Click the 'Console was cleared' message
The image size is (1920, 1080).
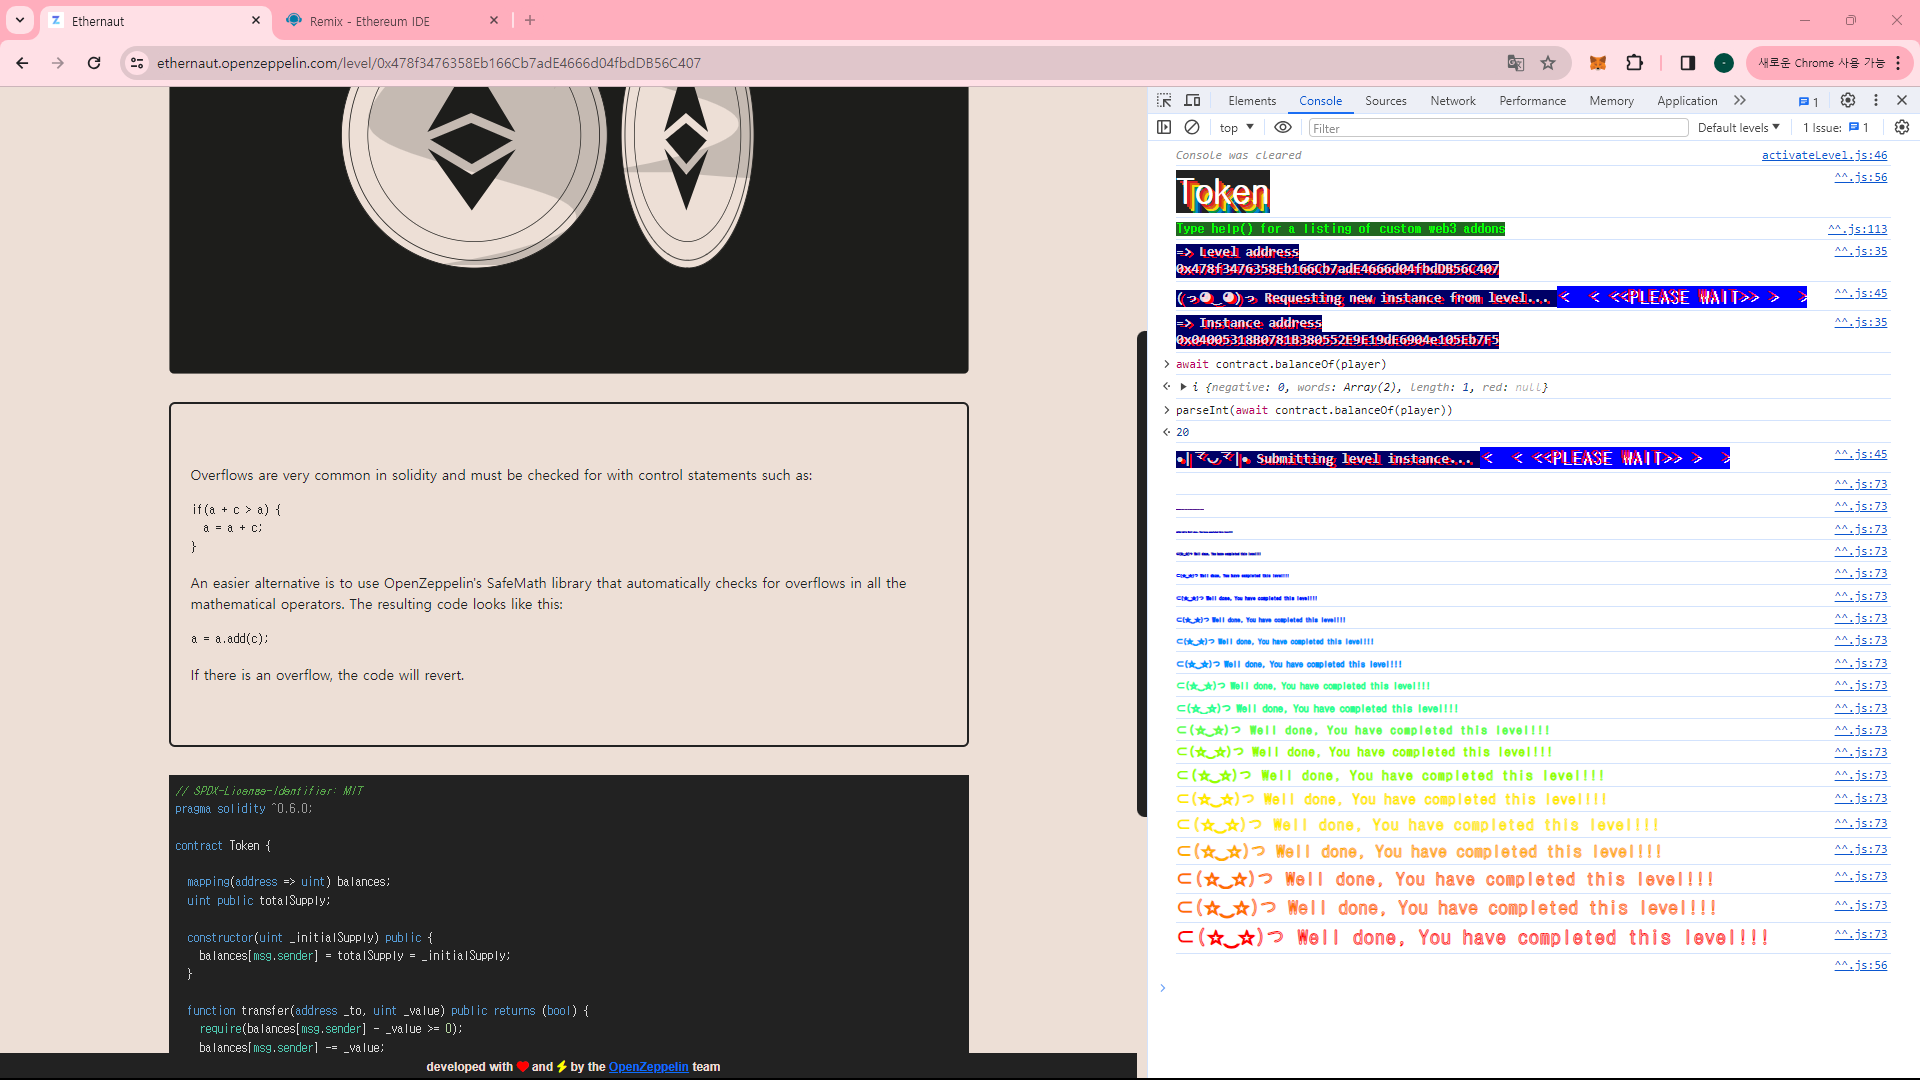[x=1238, y=155]
